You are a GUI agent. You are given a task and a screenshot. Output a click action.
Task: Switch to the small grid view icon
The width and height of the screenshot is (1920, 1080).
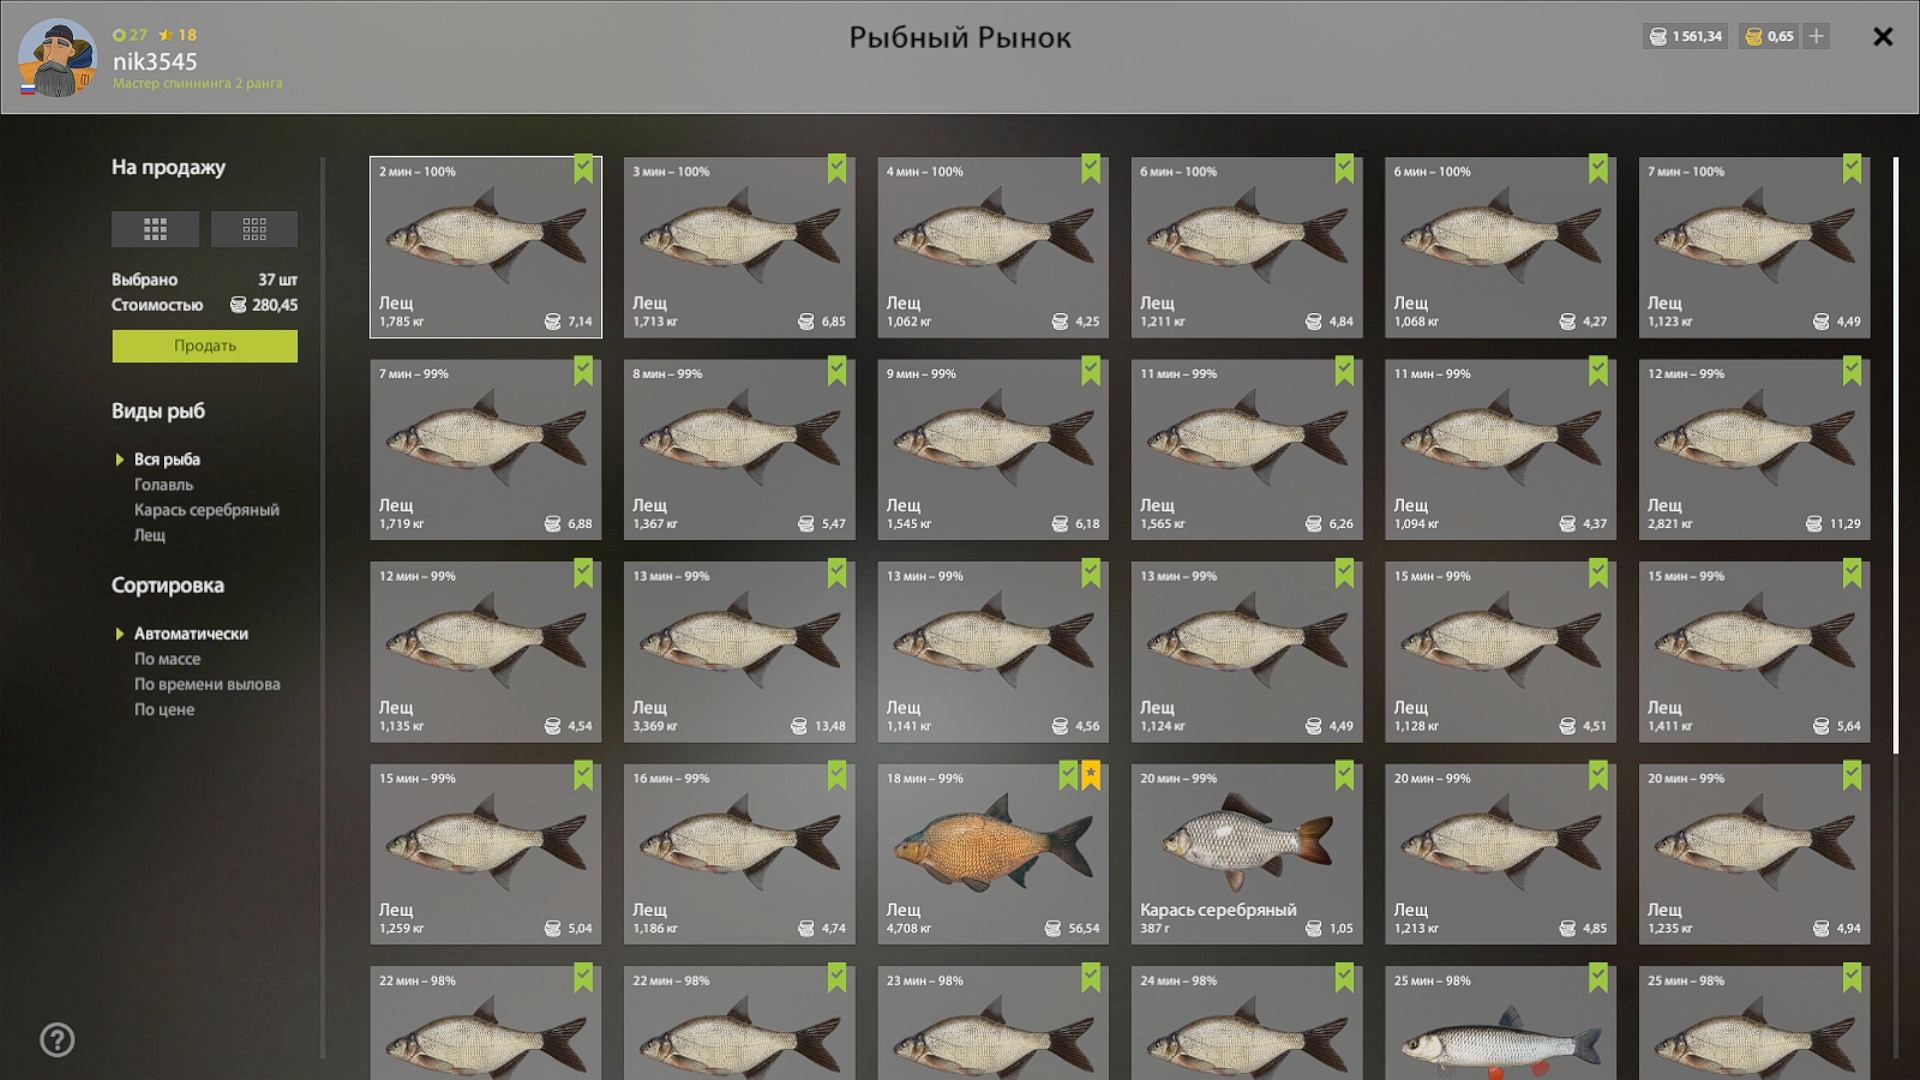pos(254,229)
